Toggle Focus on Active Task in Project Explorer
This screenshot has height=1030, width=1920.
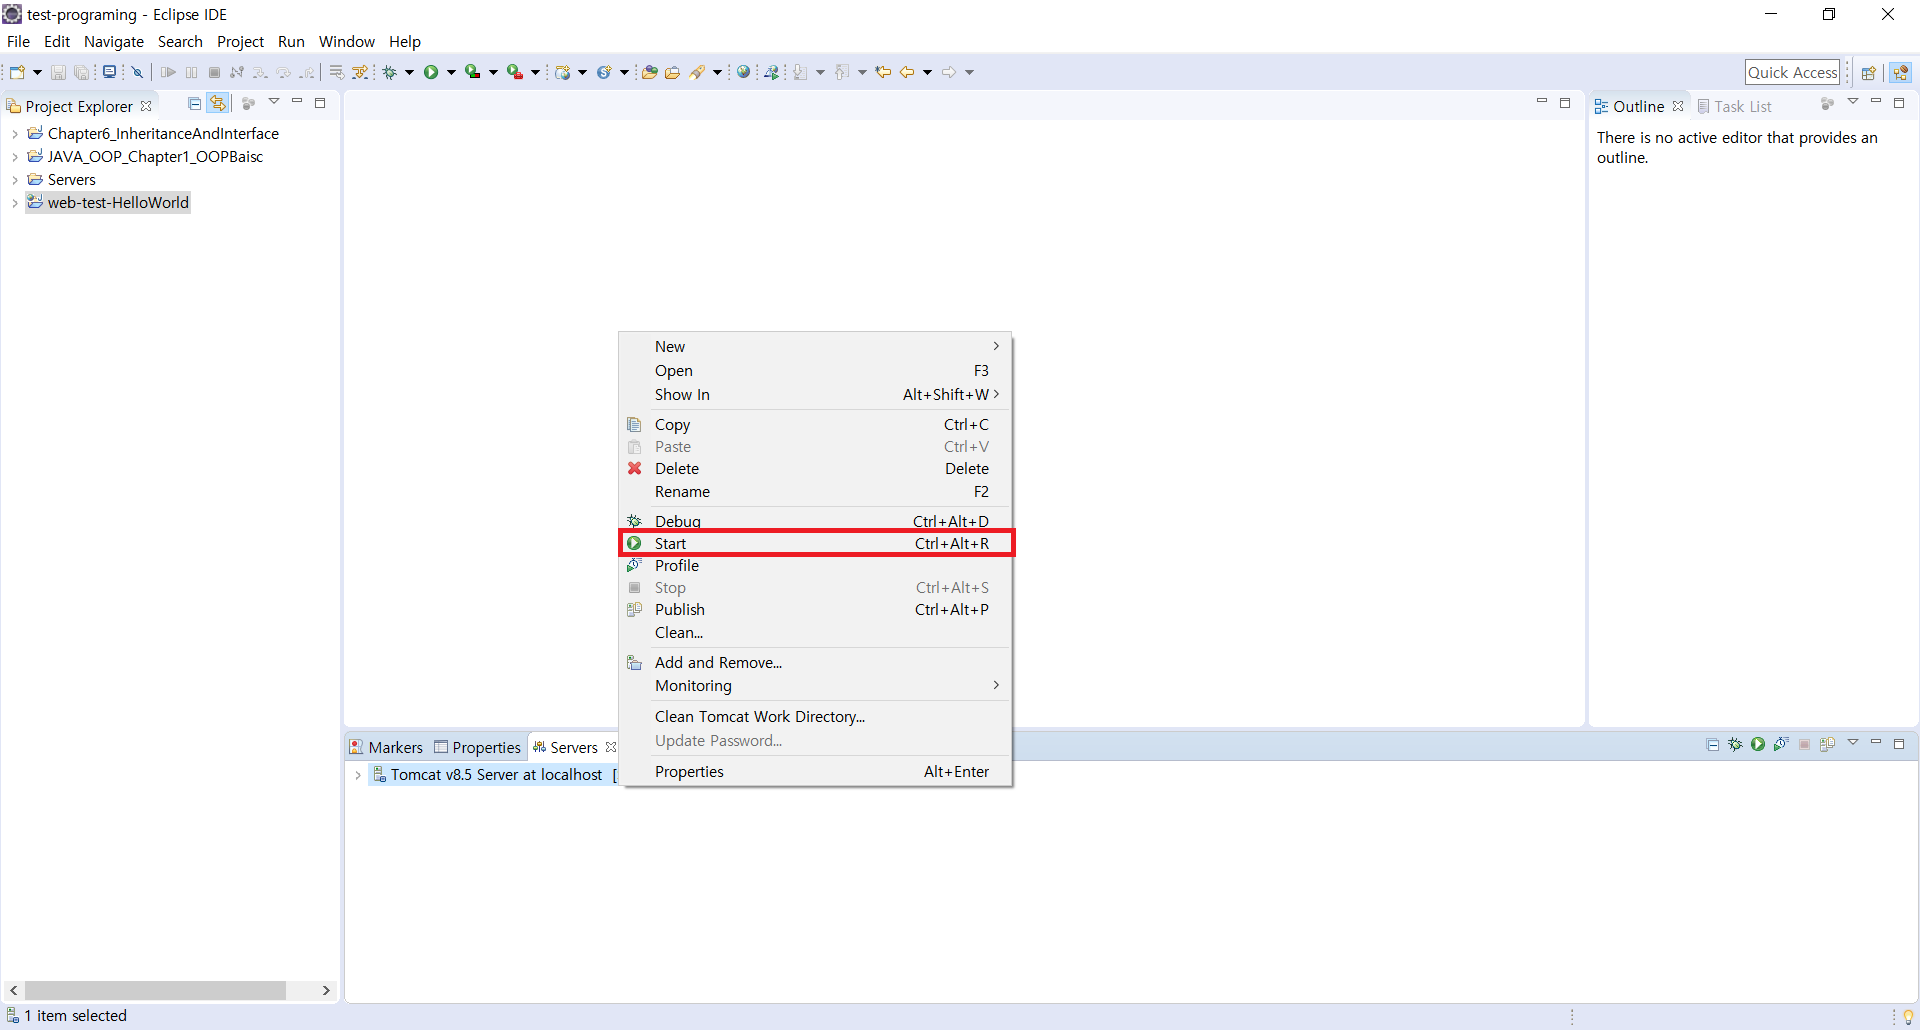(249, 103)
